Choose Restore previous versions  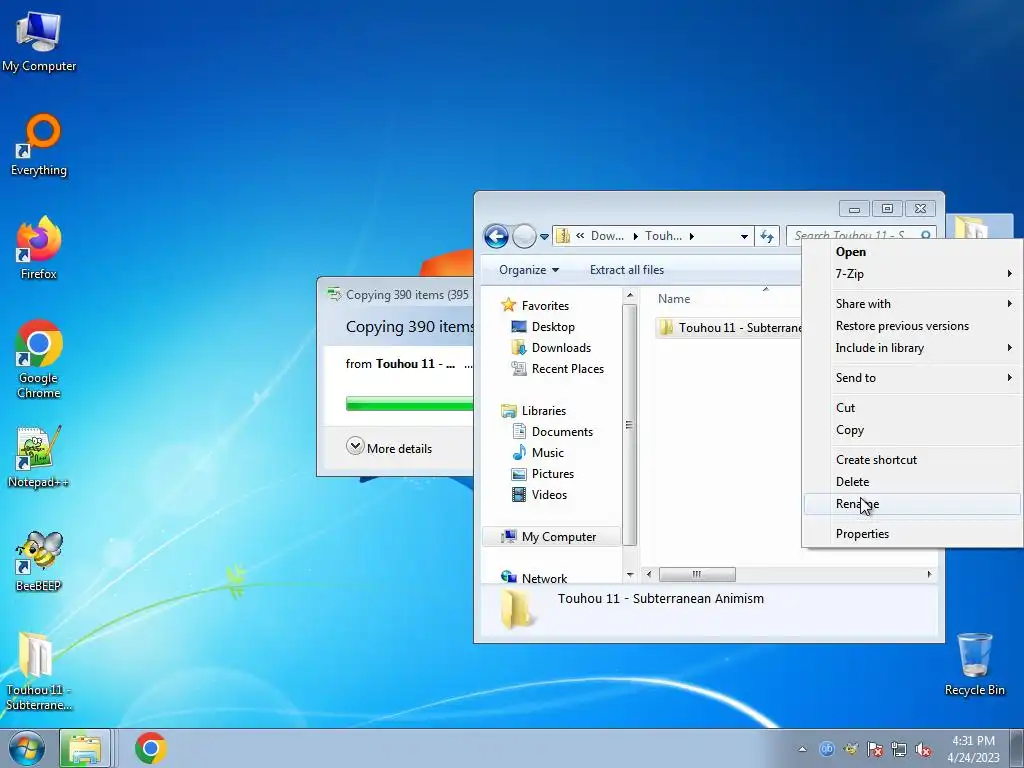[x=913, y=326]
